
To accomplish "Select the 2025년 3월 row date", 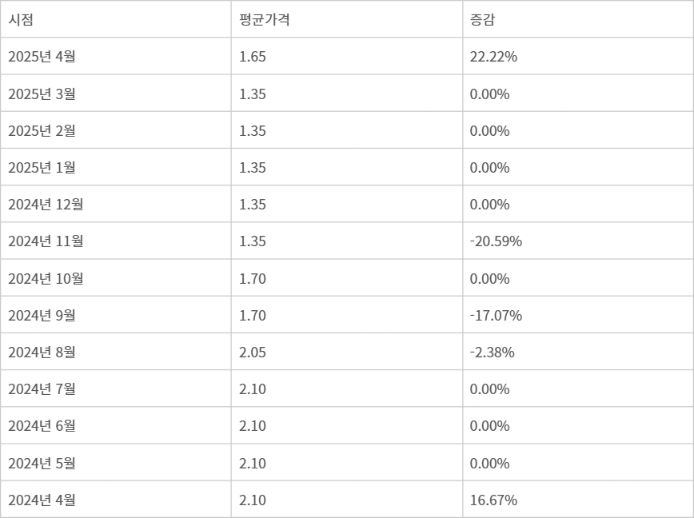I will [x=42, y=94].
